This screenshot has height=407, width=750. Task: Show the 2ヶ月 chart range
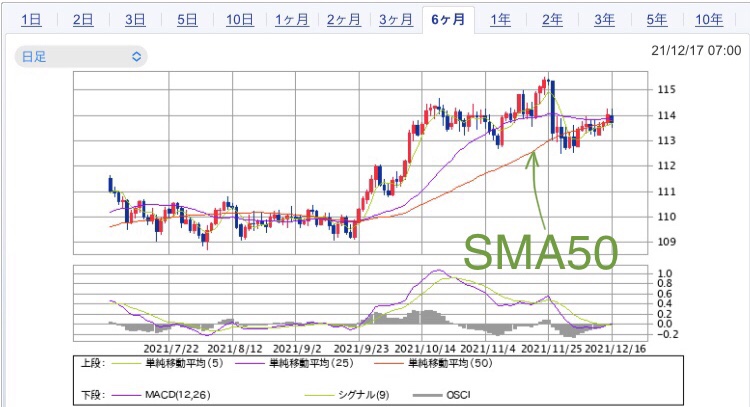click(x=344, y=20)
